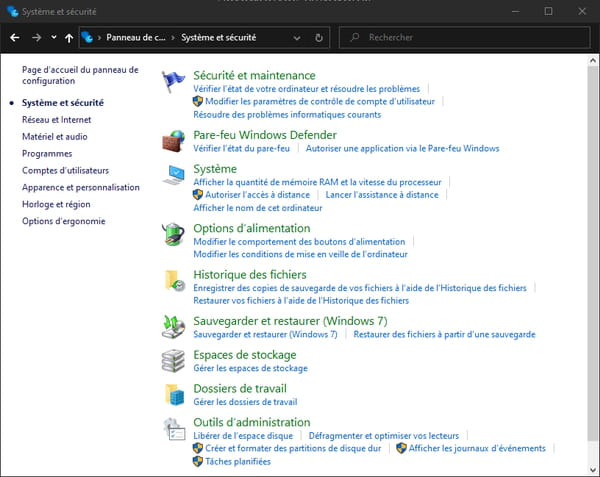Screen dimensions: 600x477
Task: Select Système et sécurité in the sidebar
Action: point(63,103)
